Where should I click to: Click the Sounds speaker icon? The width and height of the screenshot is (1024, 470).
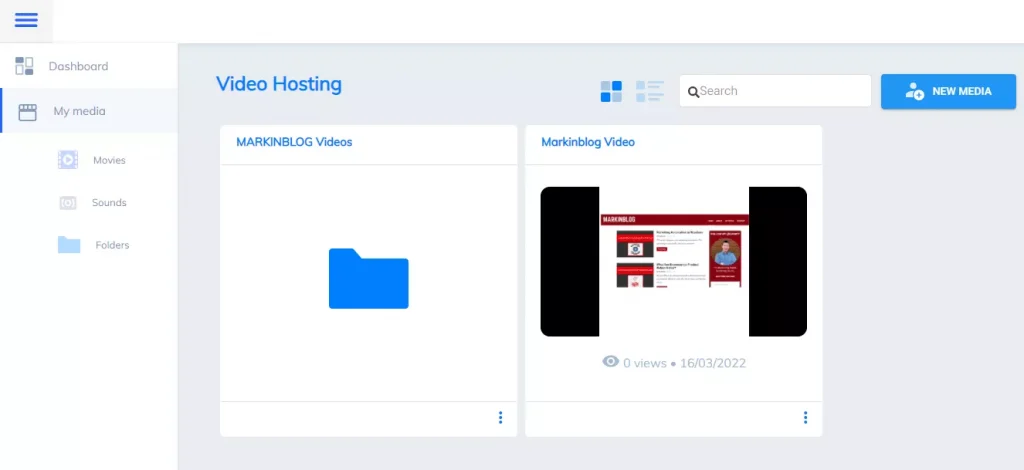[68, 202]
